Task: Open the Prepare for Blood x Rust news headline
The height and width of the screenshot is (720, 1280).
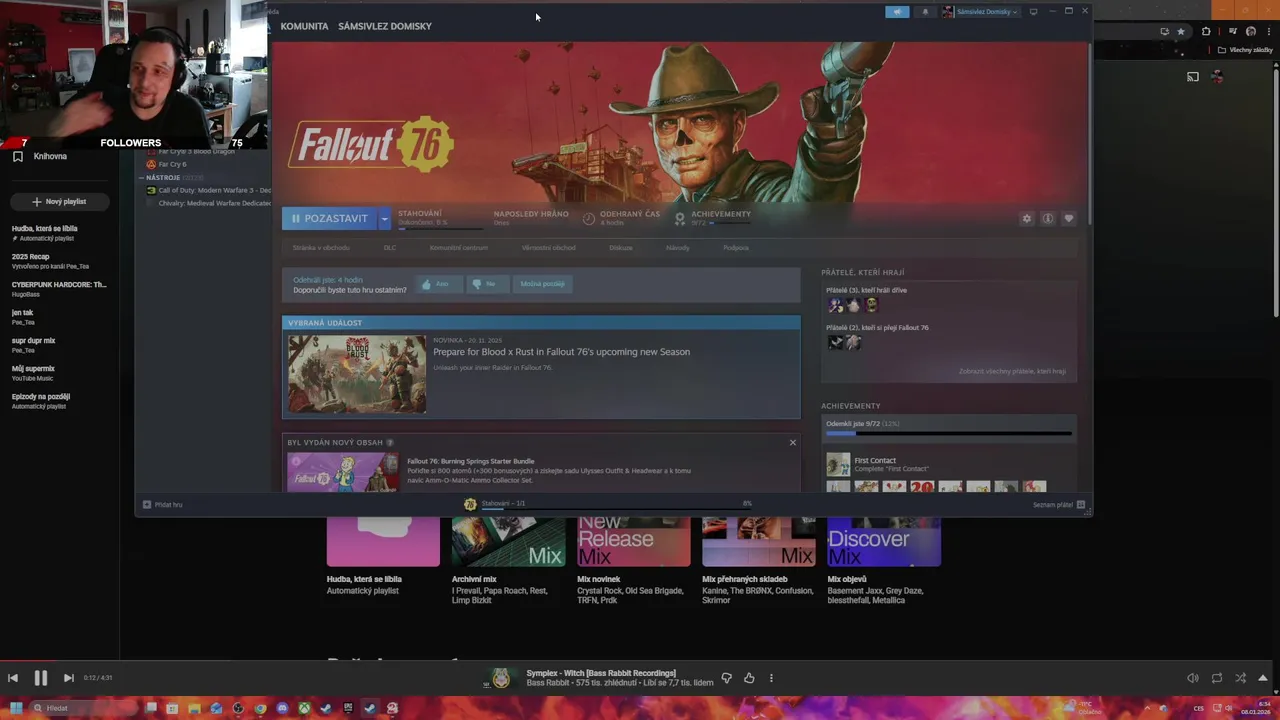Action: 561,352
